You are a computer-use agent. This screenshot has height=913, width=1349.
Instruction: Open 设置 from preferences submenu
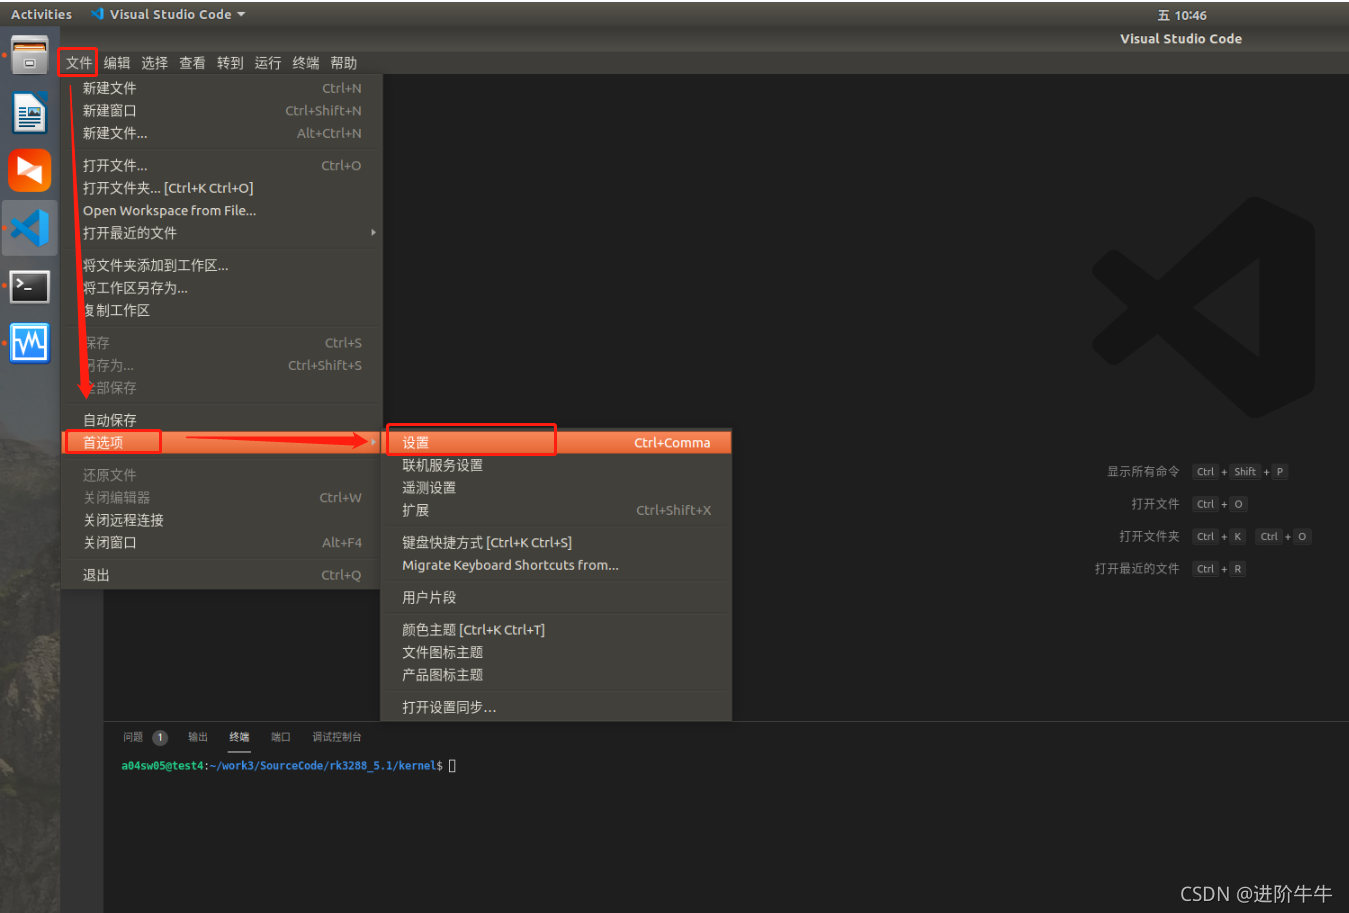click(x=557, y=442)
